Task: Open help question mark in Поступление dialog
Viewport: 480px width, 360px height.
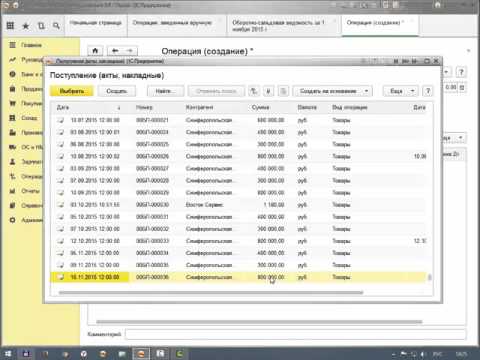Action: 428,91
